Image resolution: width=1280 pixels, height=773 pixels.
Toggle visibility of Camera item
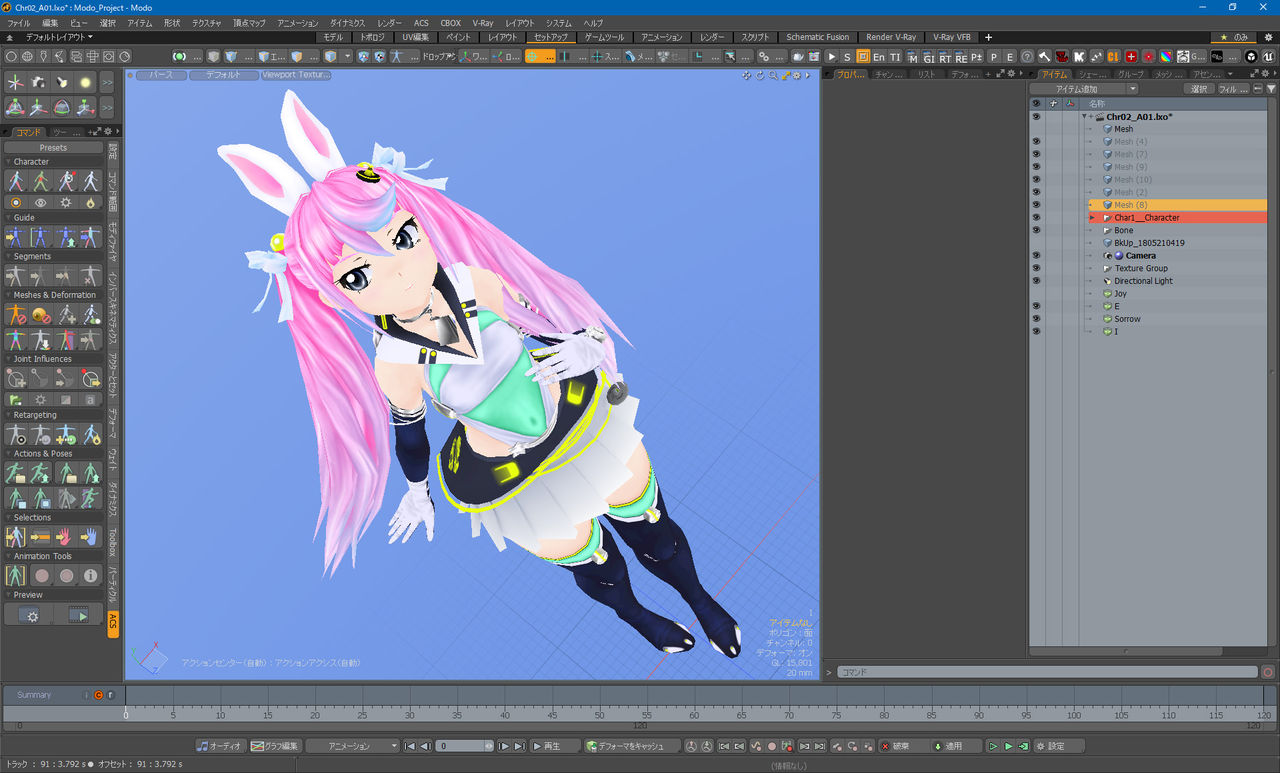[x=1036, y=255]
